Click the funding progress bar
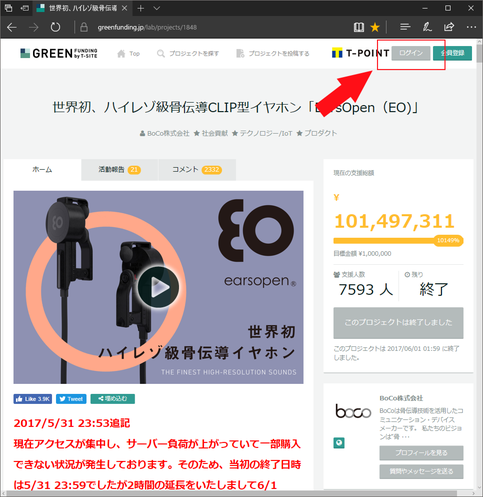The height and width of the screenshot is (497, 483). click(x=398, y=240)
